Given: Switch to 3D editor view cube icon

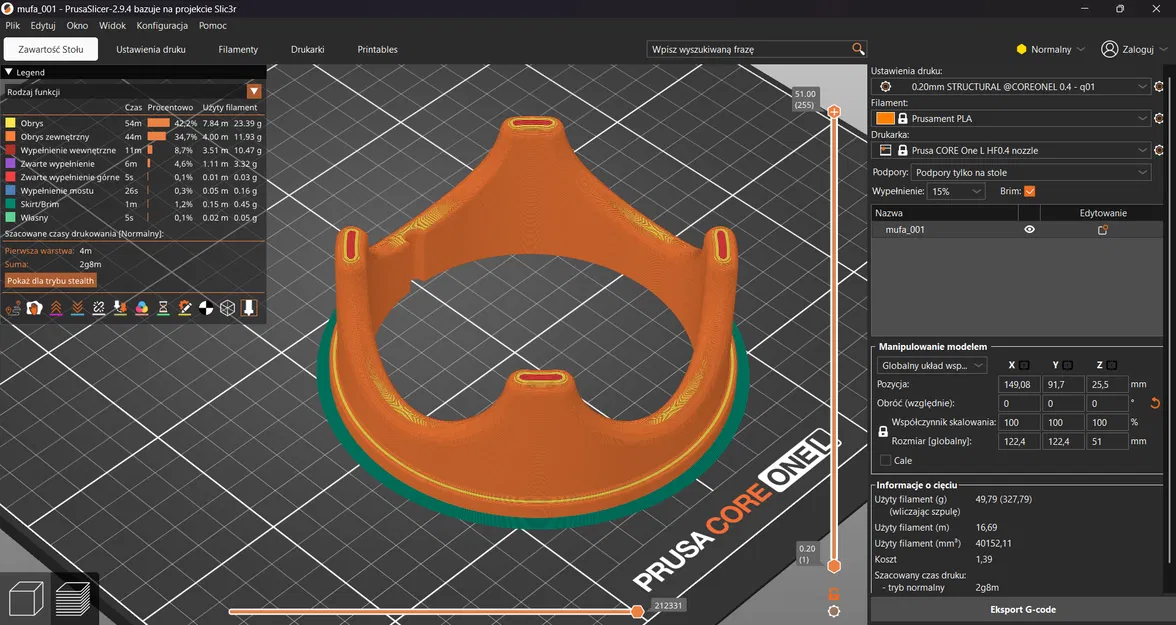Looking at the screenshot, I should (x=25, y=599).
